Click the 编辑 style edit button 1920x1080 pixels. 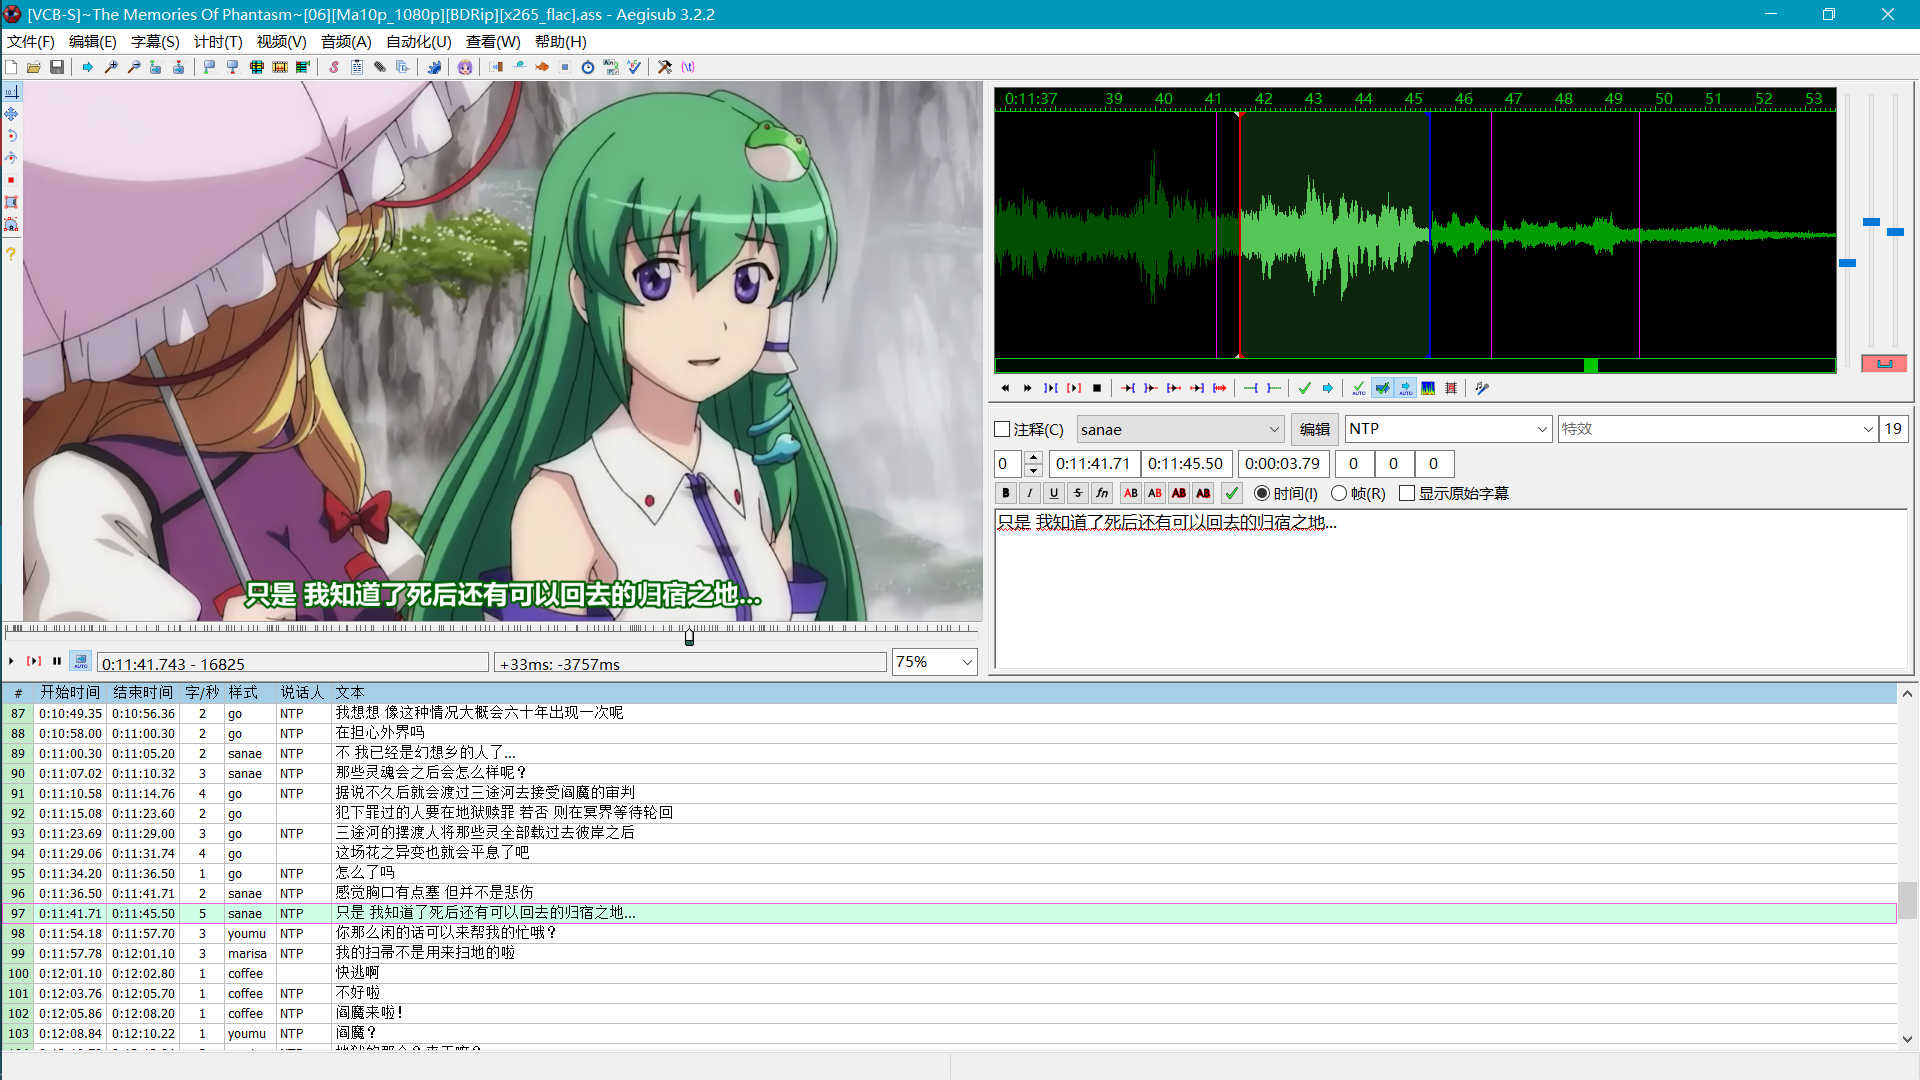1314,429
